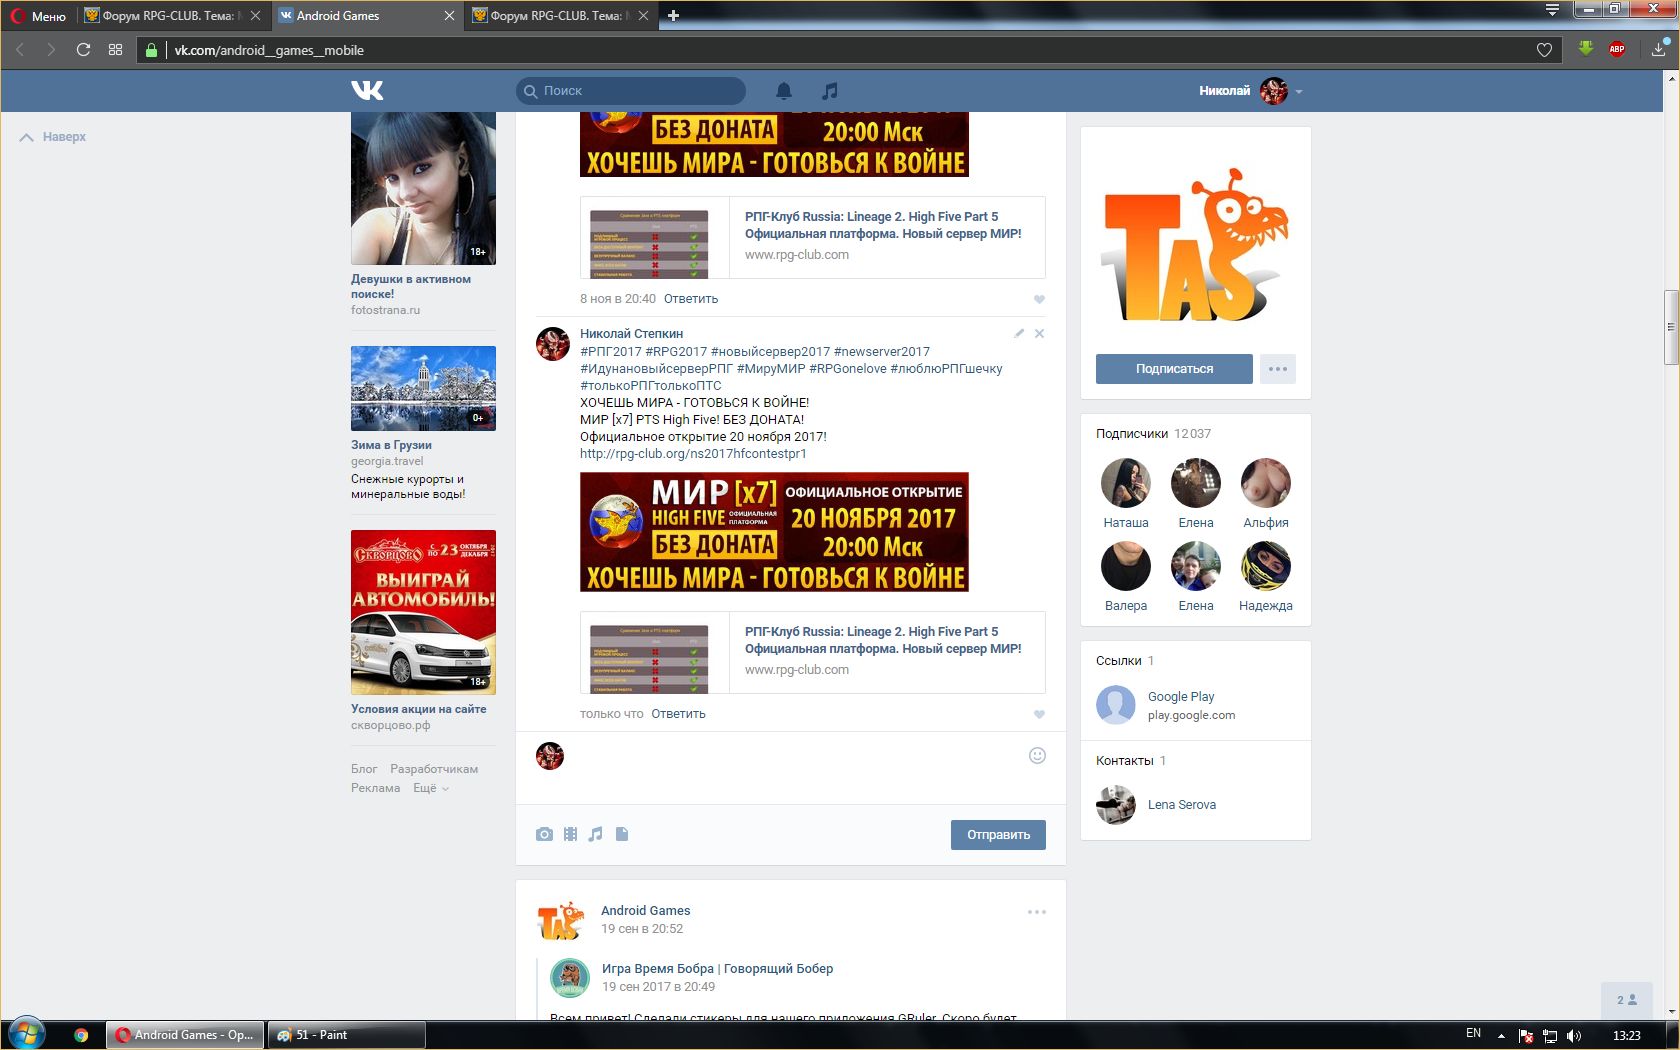
Task: Open Lena Serova's contact profile
Action: (x=1182, y=805)
